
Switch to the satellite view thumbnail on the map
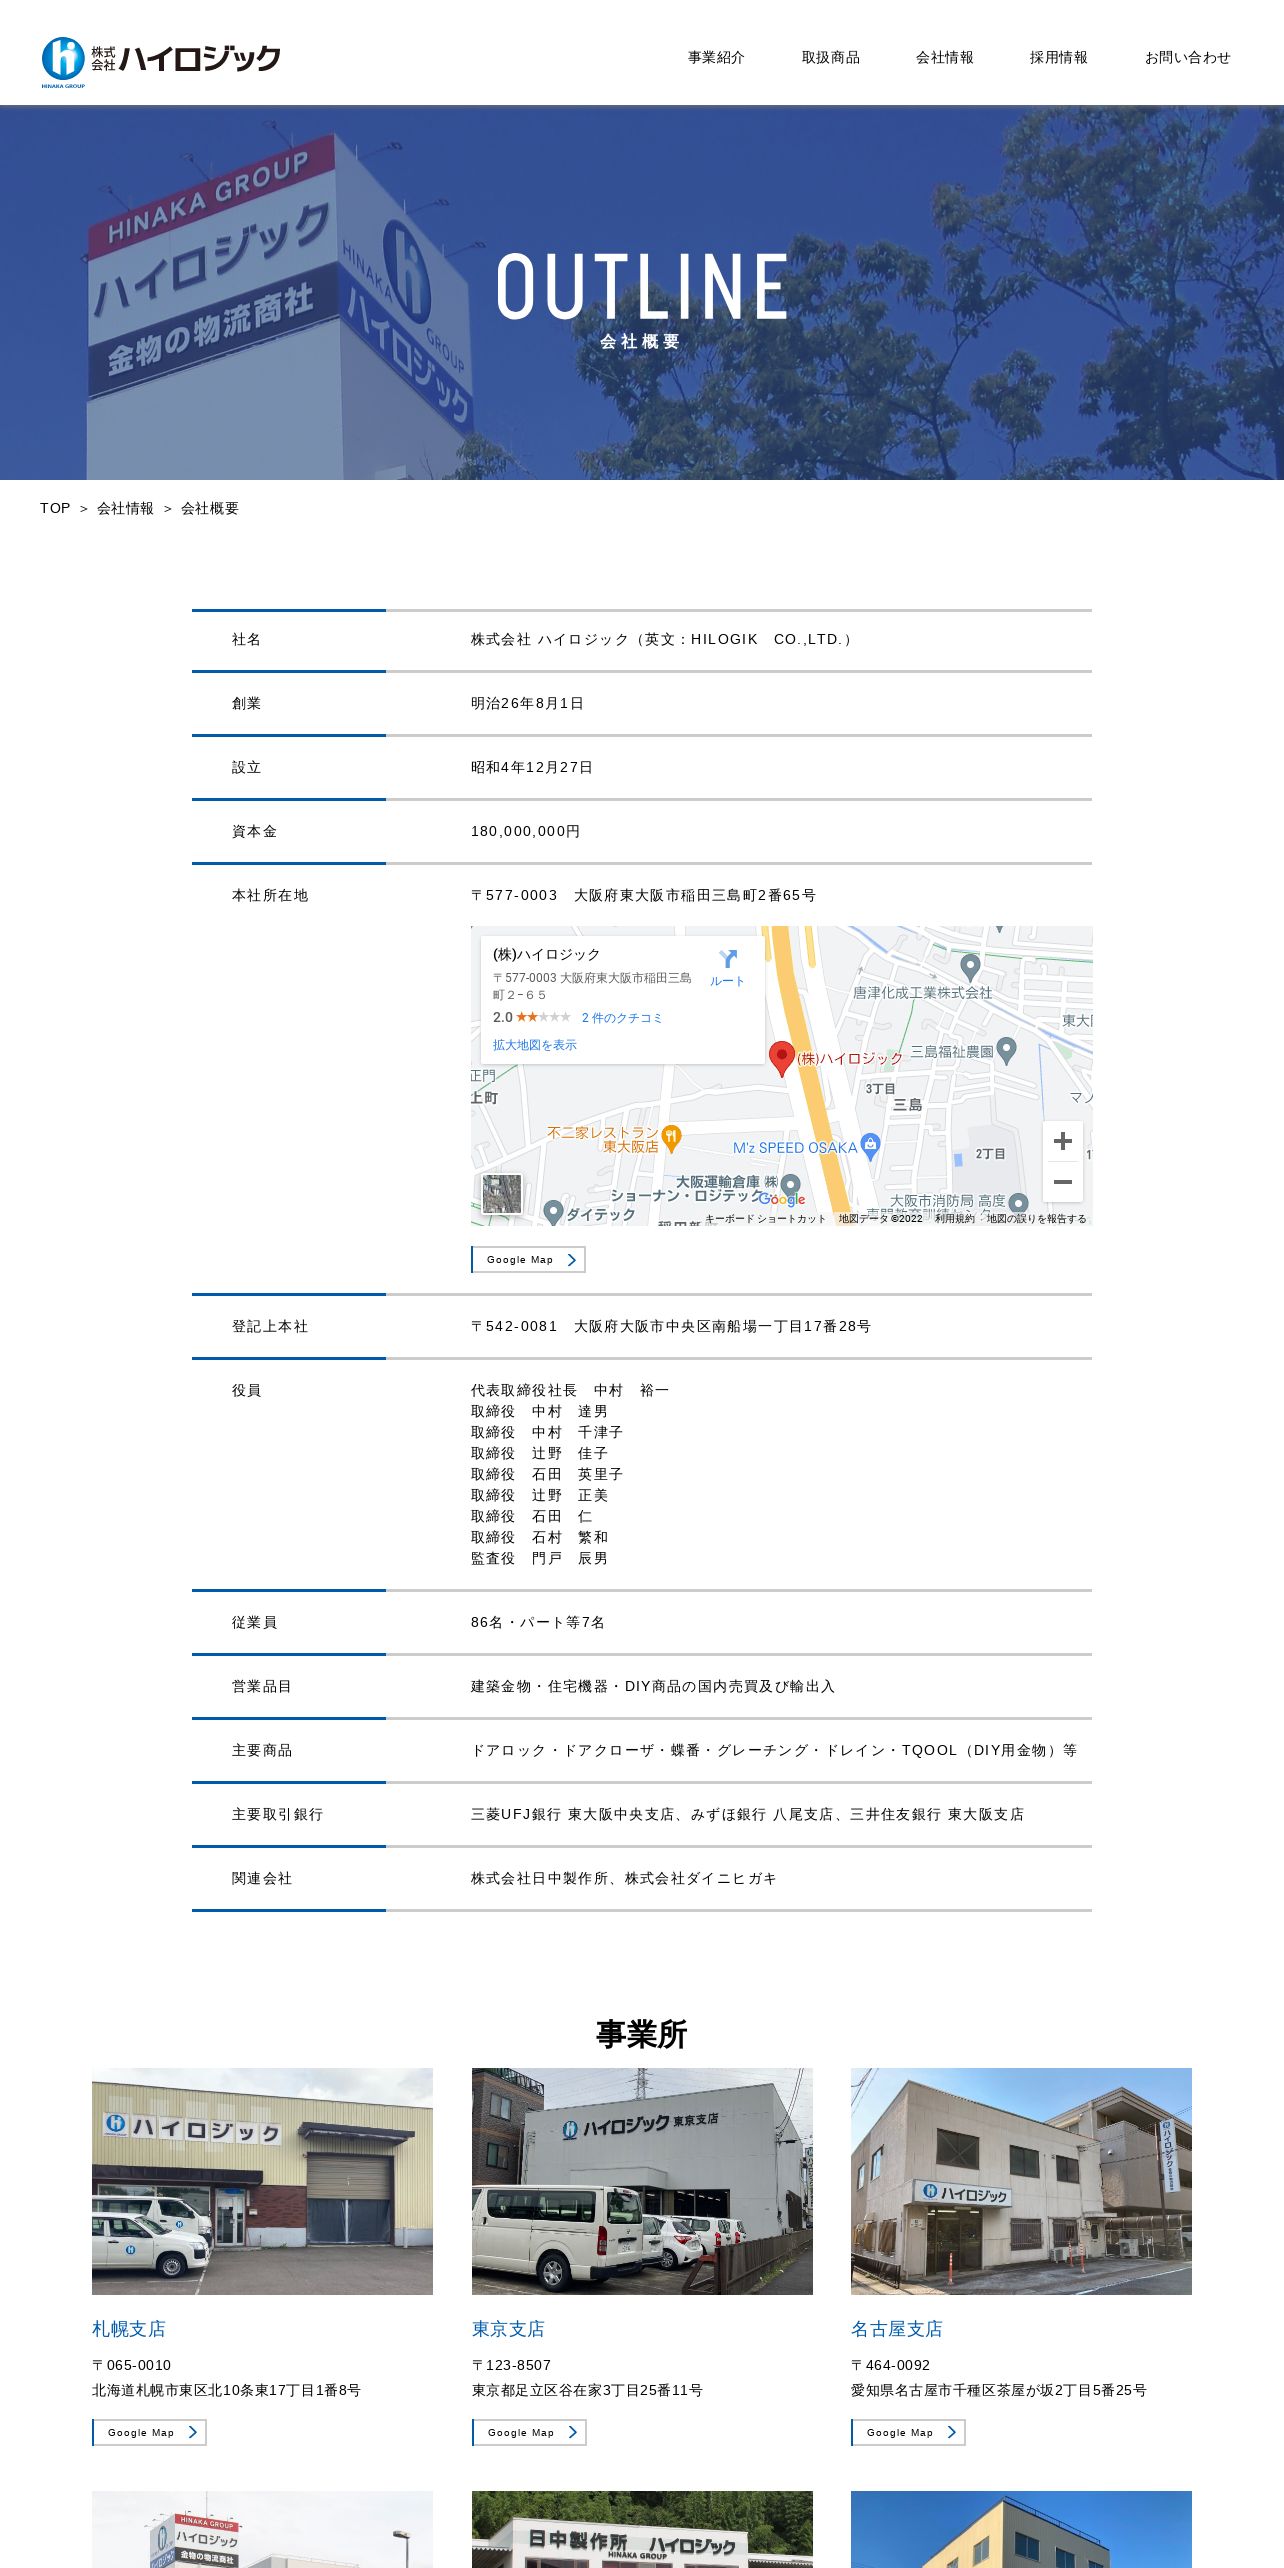(502, 1194)
